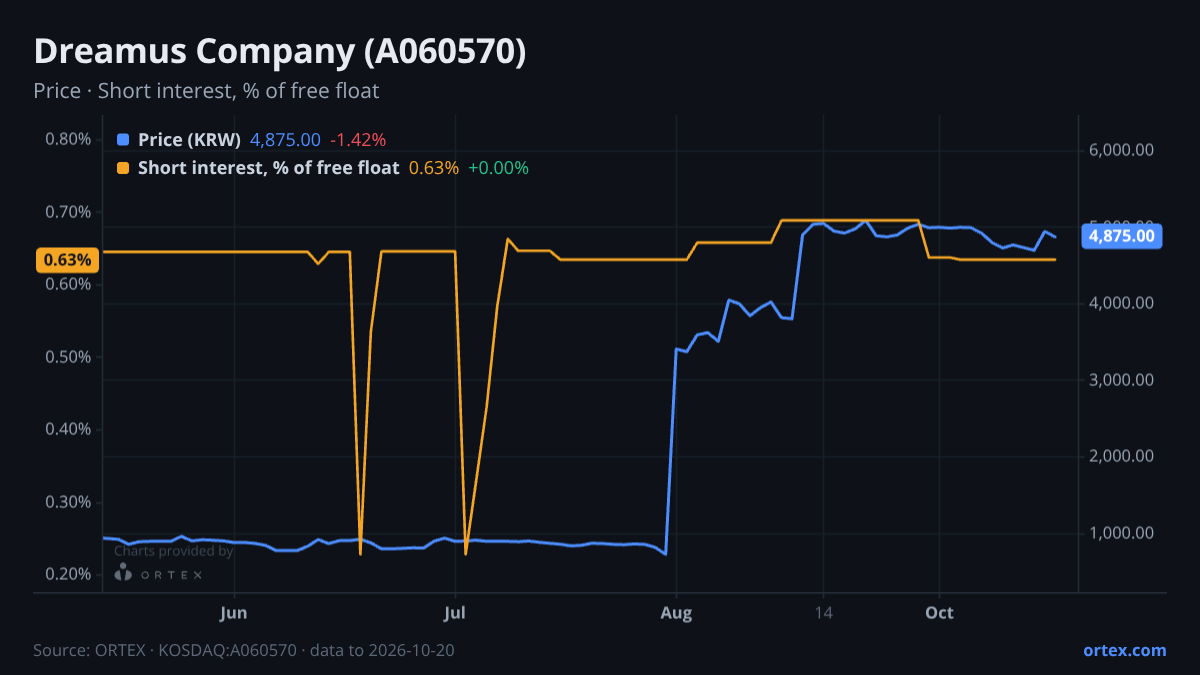Click the Aug x-axis label
1200x675 pixels.
(x=677, y=612)
